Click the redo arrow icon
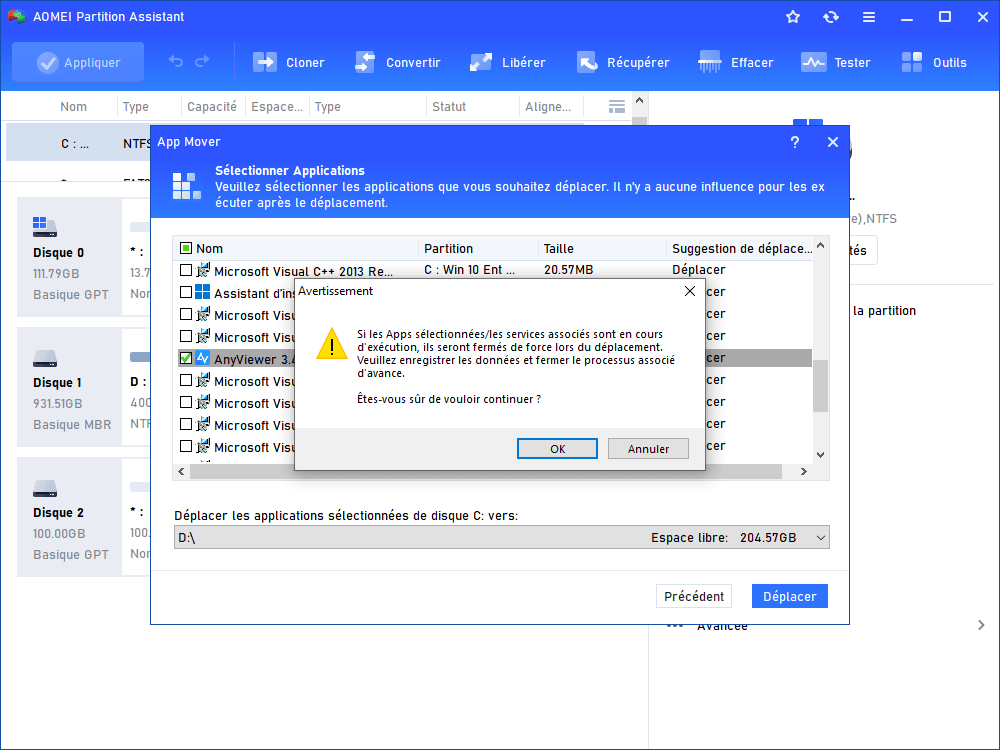 [202, 62]
